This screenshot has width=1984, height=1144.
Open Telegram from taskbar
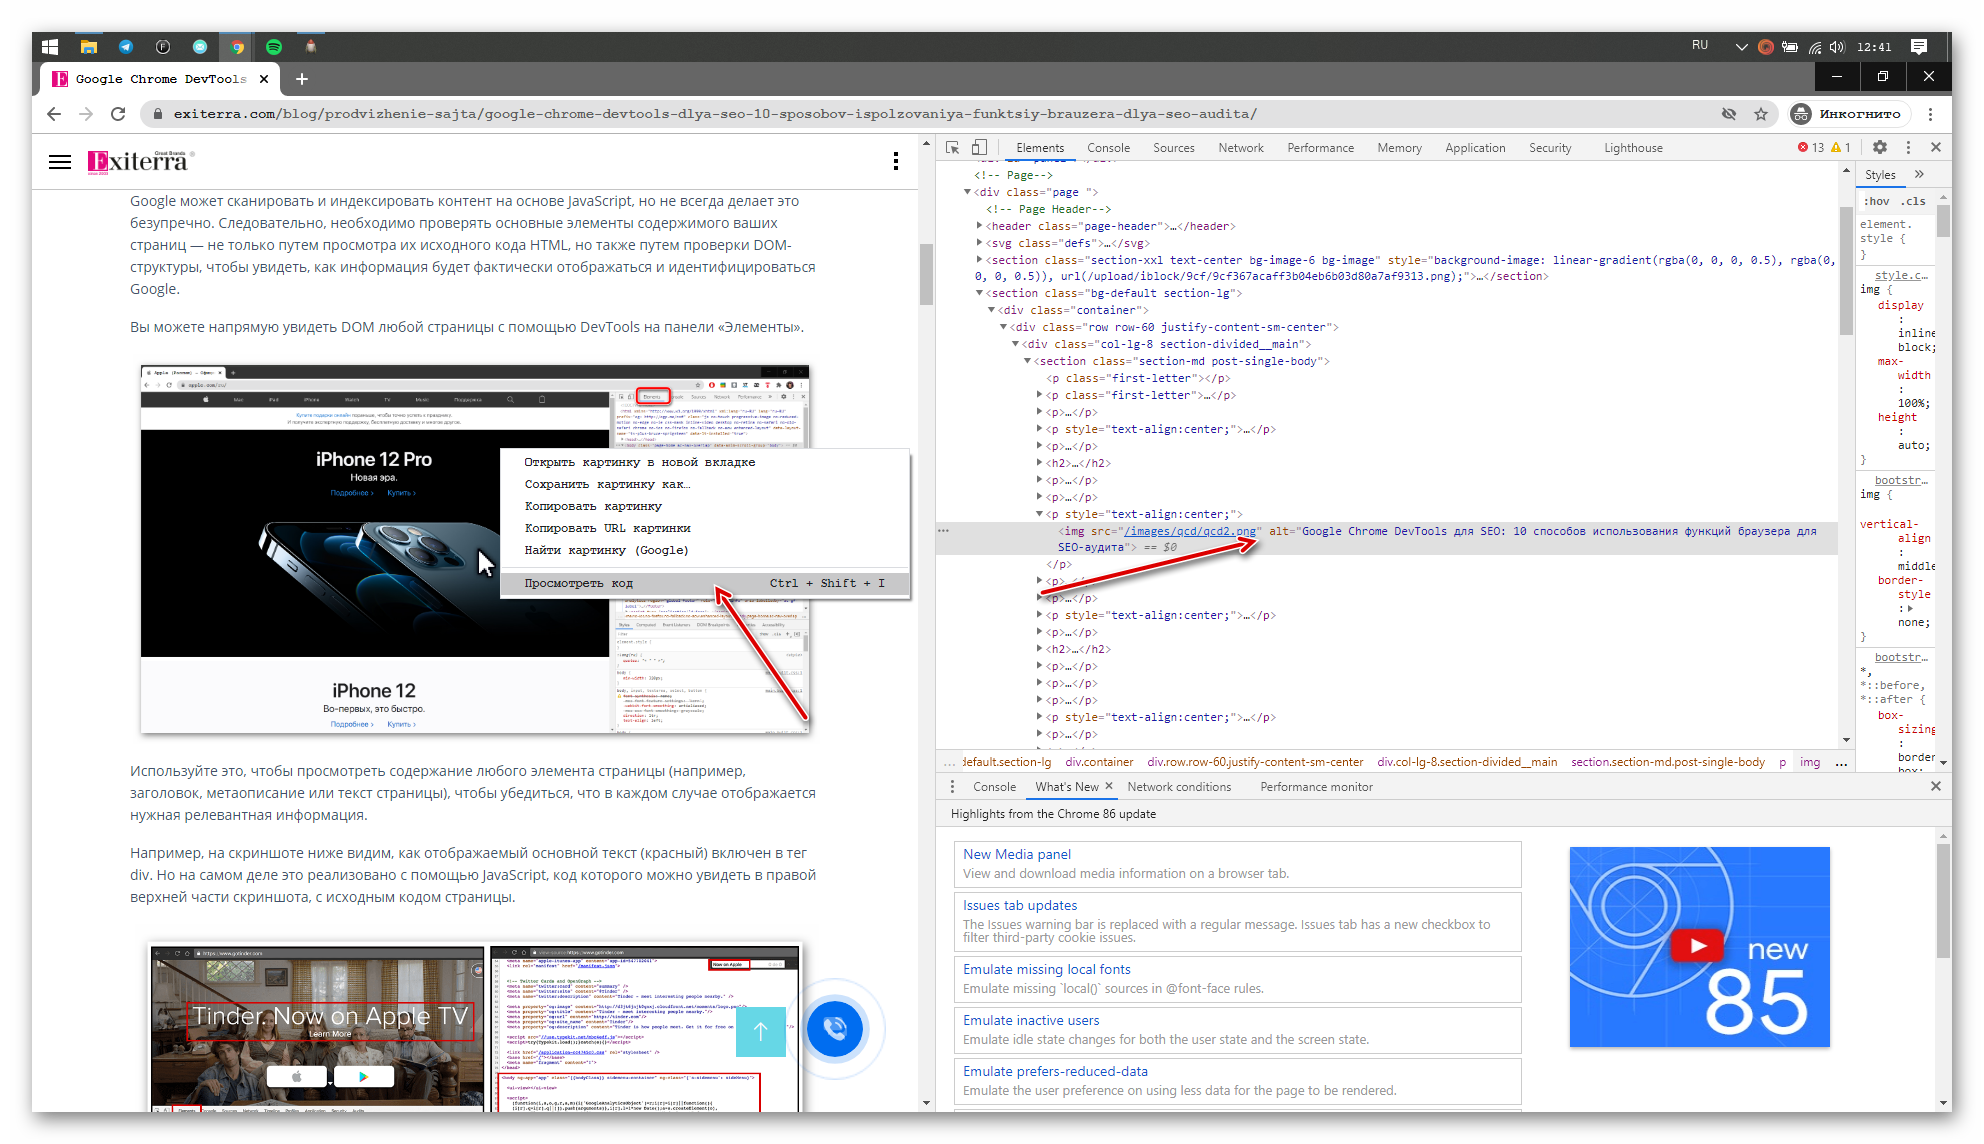pyautogui.click(x=126, y=46)
